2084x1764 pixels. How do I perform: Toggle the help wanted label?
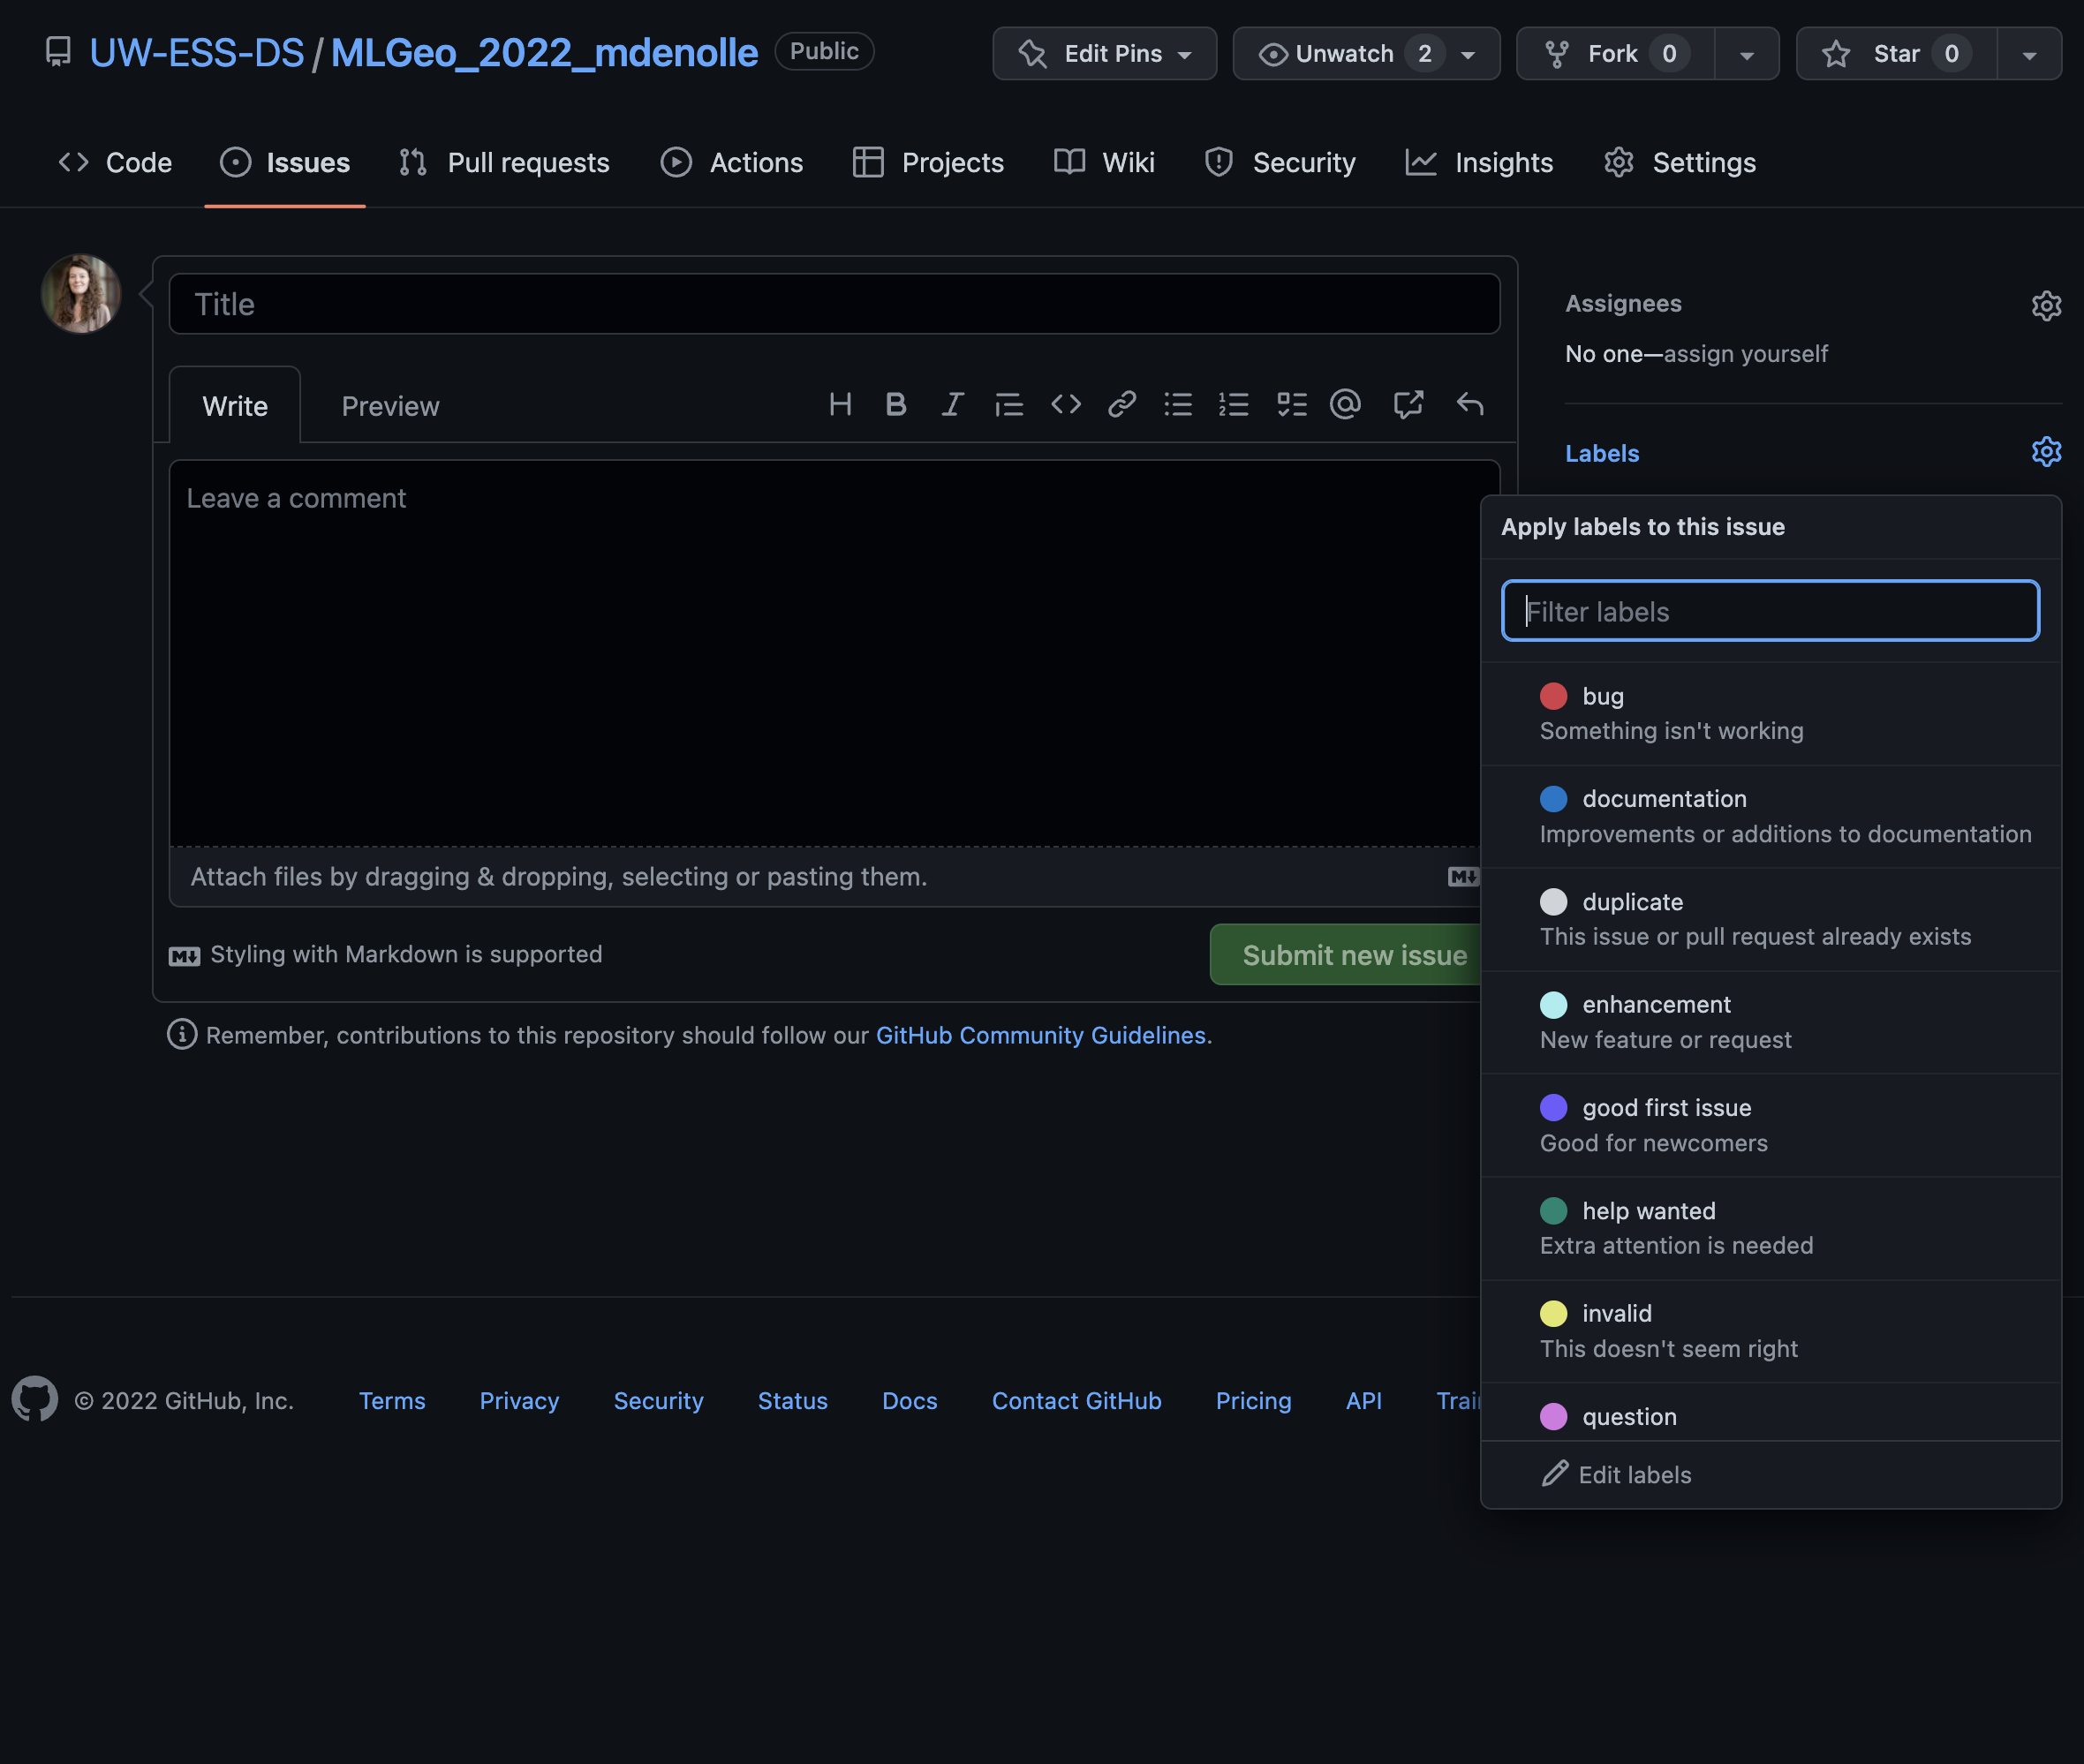point(1770,1228)
